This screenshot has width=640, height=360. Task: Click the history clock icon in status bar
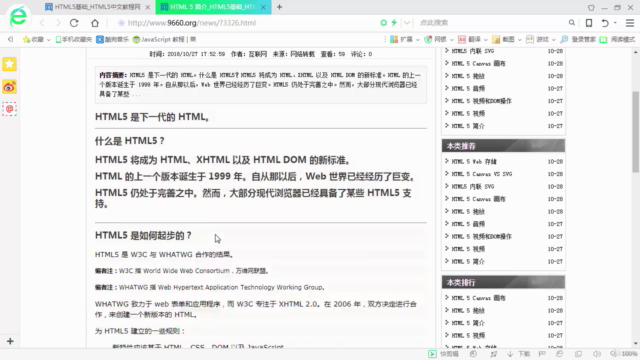tap(473, 354)
